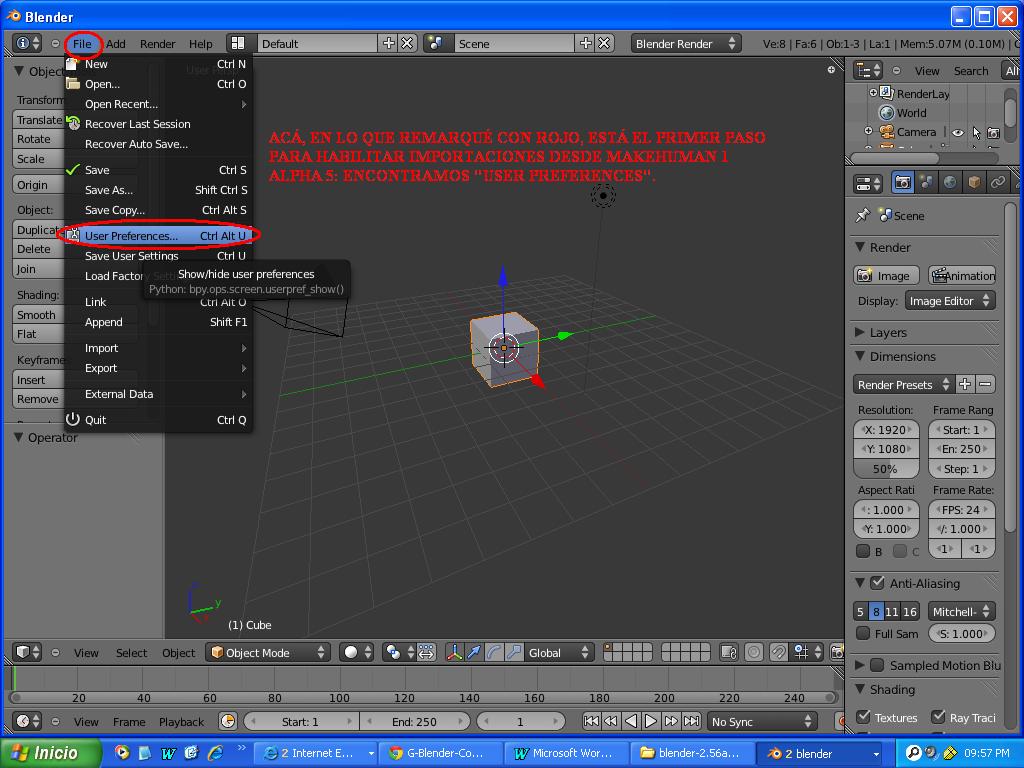Select the Object properties tab icon
The height and width of the screenshot is (768, 1024).
point(974,183)
